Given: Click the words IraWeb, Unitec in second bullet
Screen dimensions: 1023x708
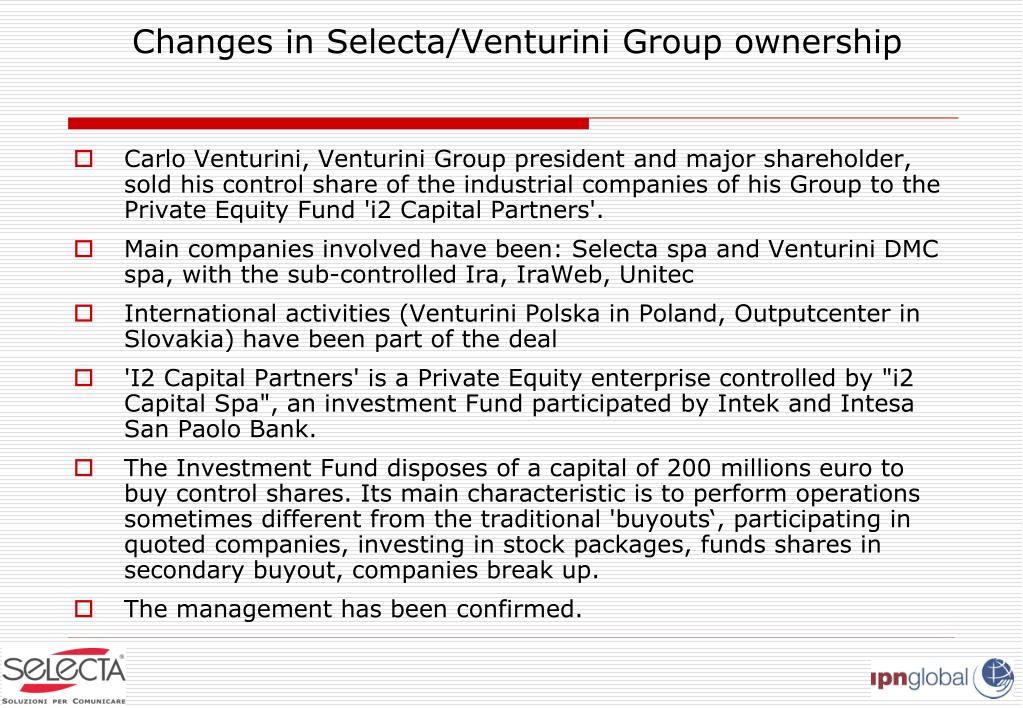Looking at the screenshot, I should [605, 275].
